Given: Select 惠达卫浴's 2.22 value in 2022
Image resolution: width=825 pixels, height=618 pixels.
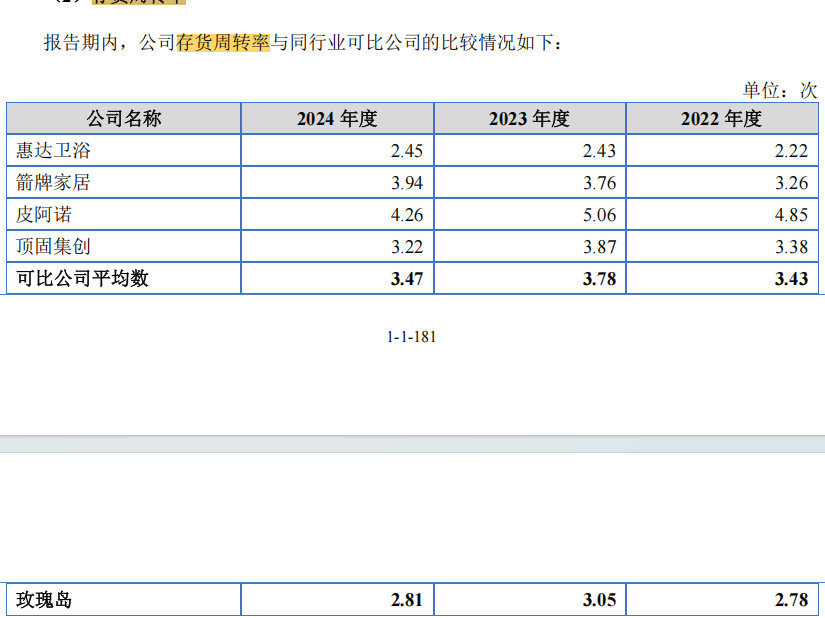Looking at the screenshot, I should click(791, 151).
